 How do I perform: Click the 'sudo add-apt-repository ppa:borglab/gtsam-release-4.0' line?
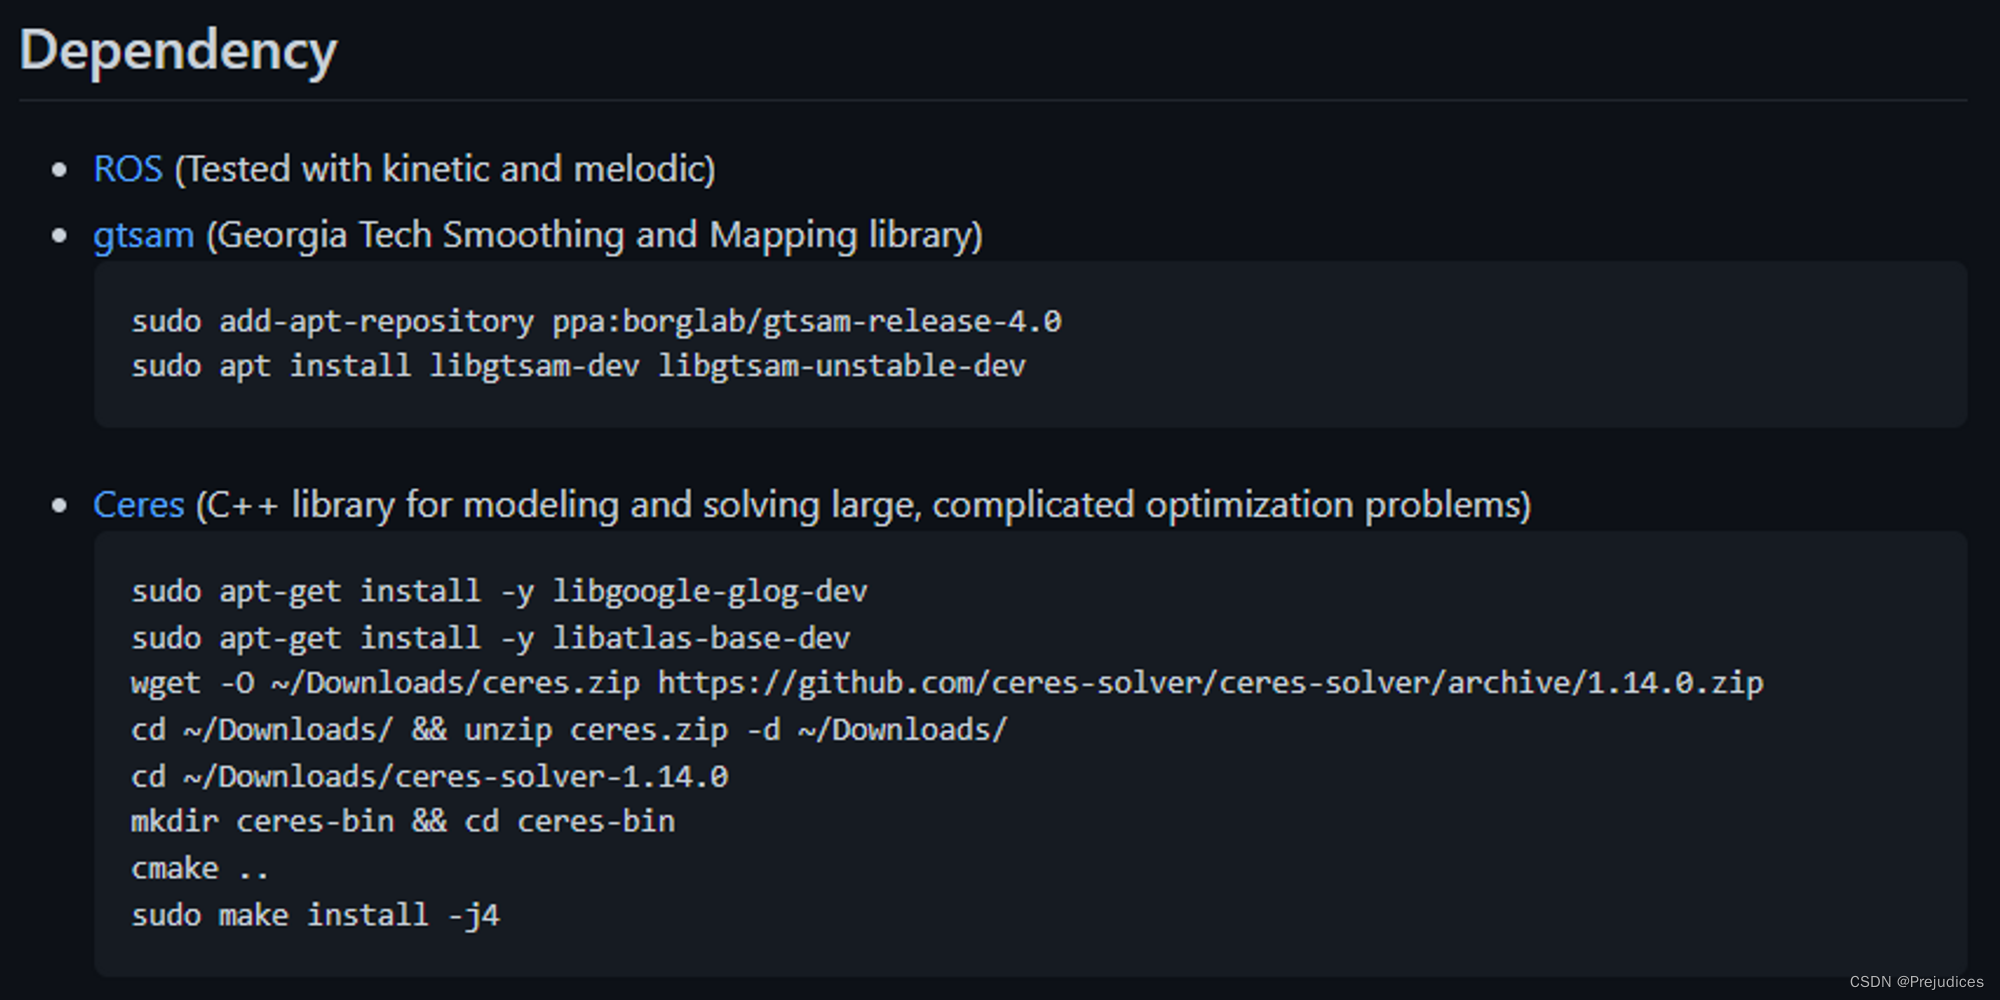point(596,322)
